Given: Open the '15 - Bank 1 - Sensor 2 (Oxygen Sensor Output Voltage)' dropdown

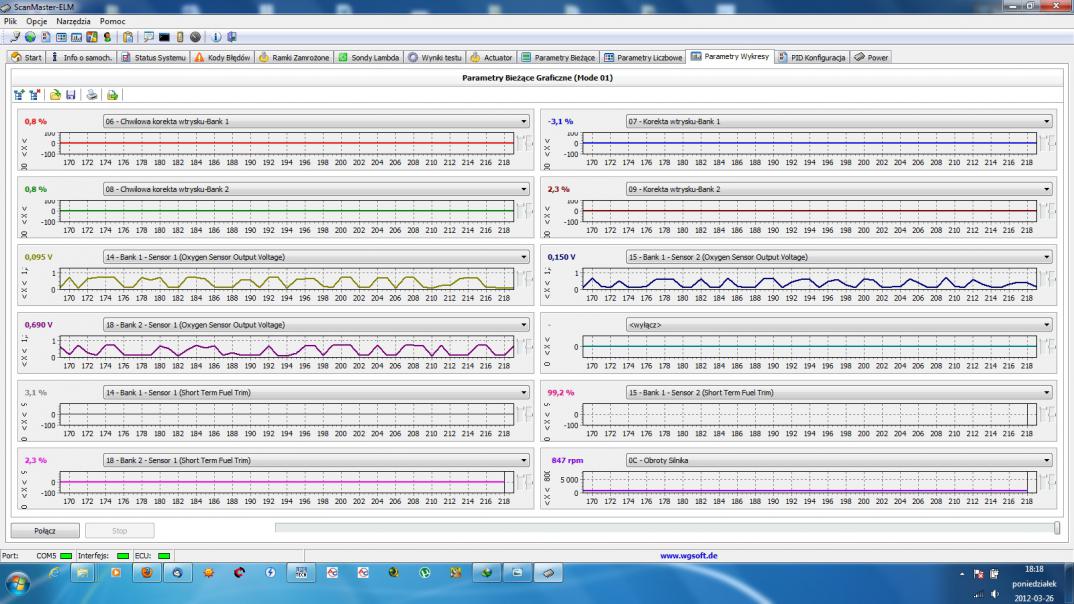Looking at the screenshot, I should [839, 257].
